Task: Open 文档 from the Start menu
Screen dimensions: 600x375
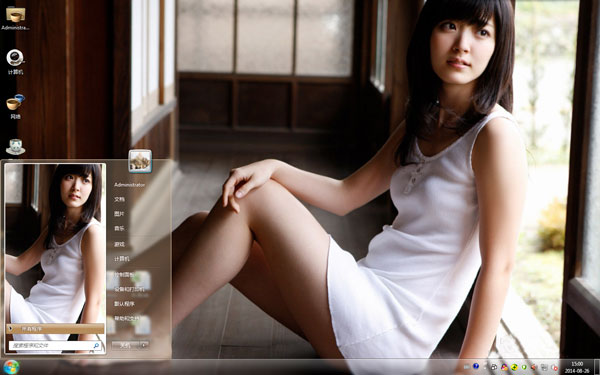Action: pos(119,199)
